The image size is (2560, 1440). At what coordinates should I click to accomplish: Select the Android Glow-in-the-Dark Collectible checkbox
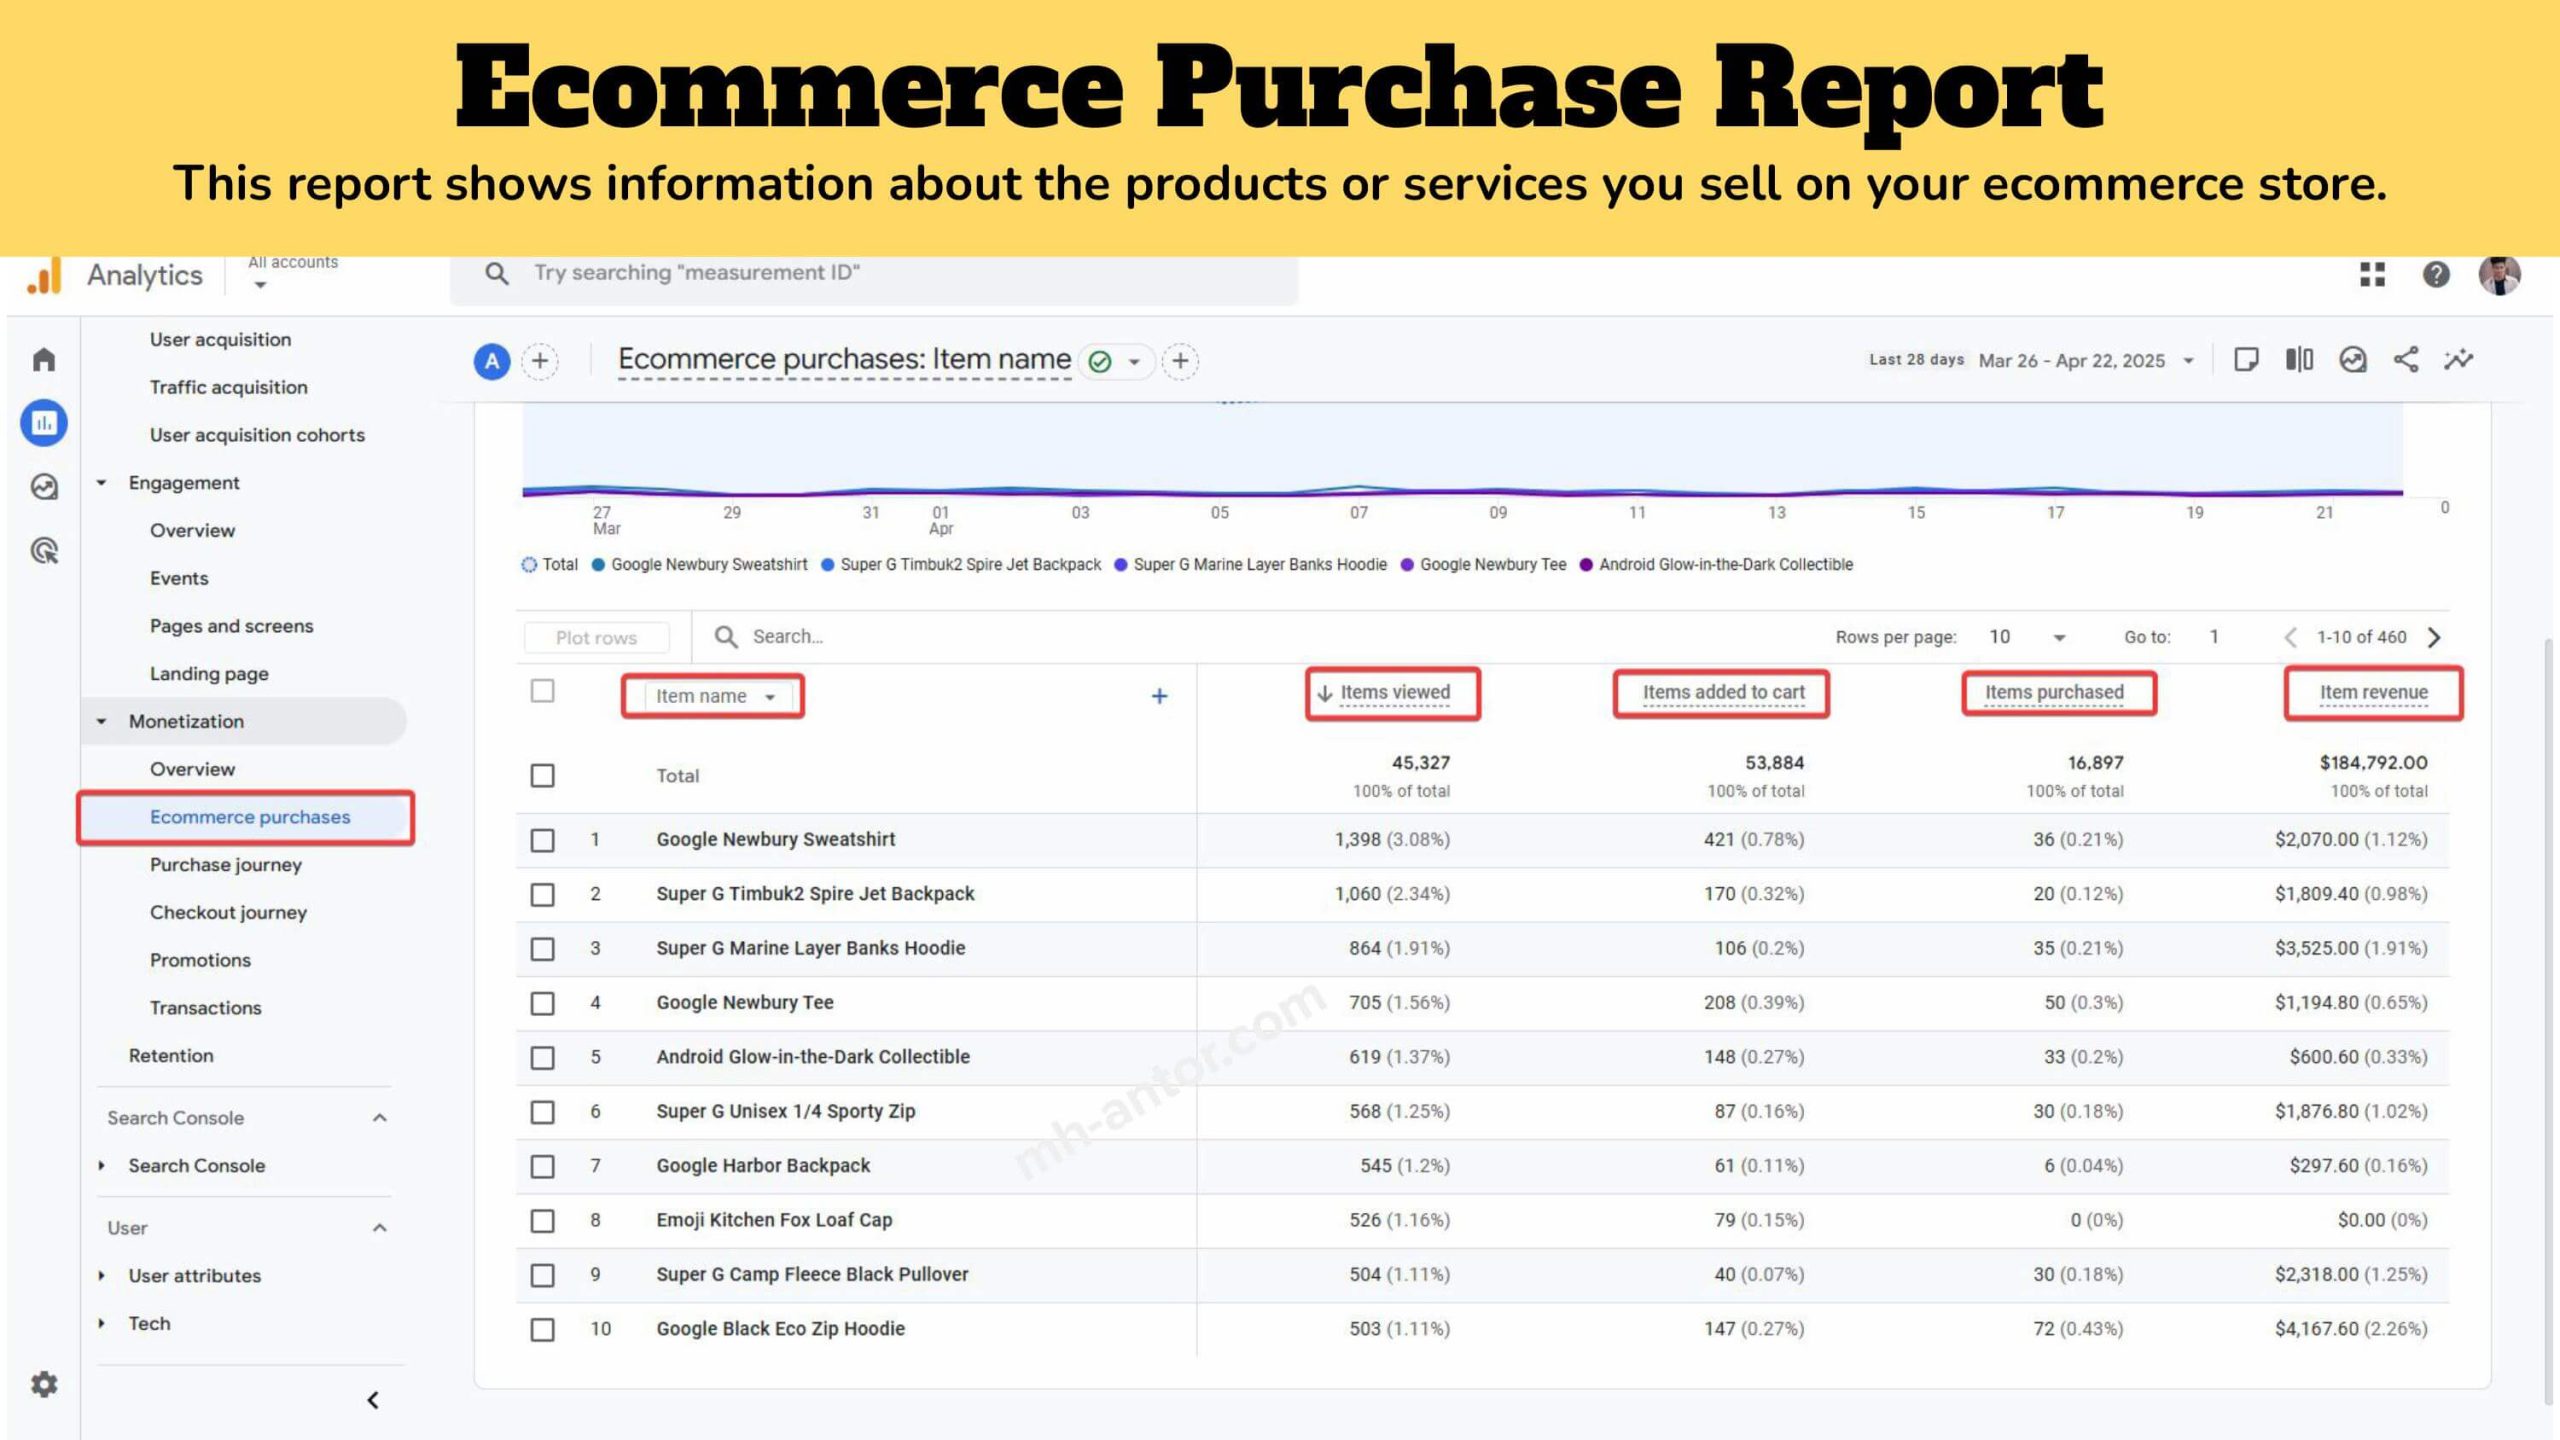(x=542, y=1058)
